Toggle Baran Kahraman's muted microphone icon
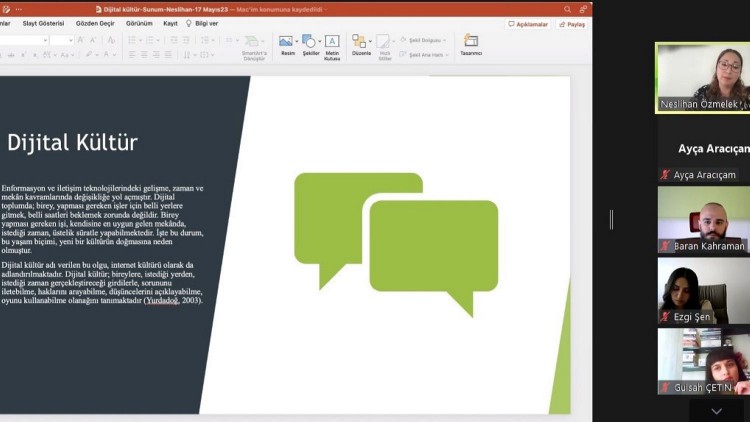The height and width of the screenshot is (422, 750). (x=665, y=246)
